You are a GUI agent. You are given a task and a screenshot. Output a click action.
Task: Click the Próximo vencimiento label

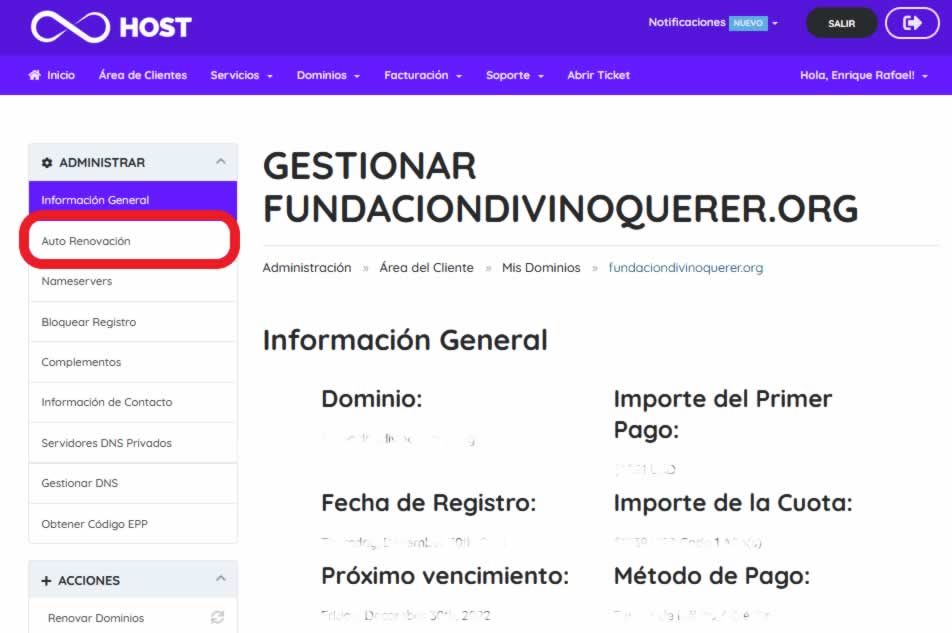[445, 575]
